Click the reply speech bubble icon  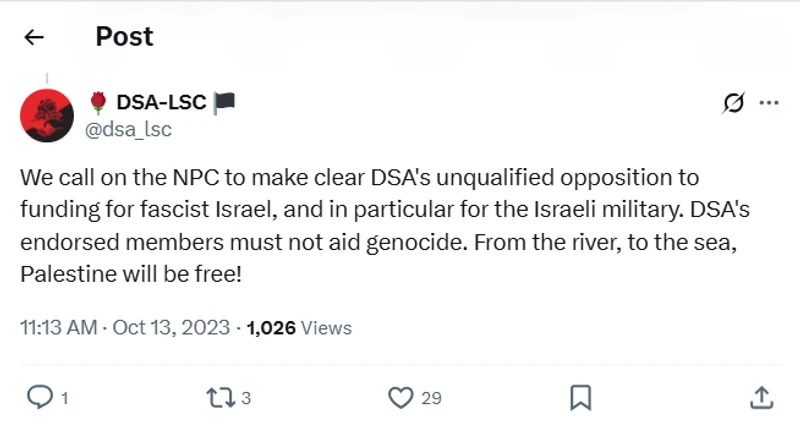39,397
